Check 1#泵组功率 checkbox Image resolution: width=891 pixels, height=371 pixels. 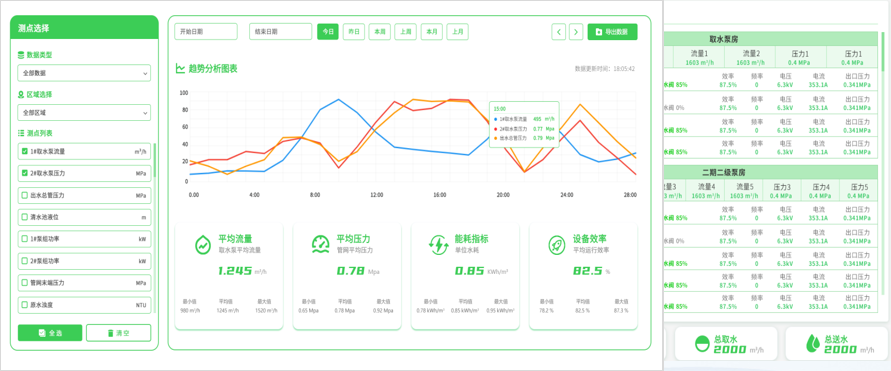24,239
